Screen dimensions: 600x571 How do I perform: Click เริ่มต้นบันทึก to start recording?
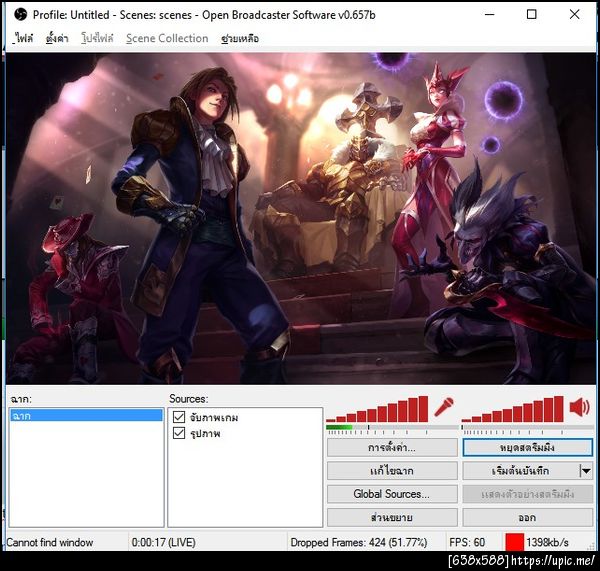coord(521,471)
